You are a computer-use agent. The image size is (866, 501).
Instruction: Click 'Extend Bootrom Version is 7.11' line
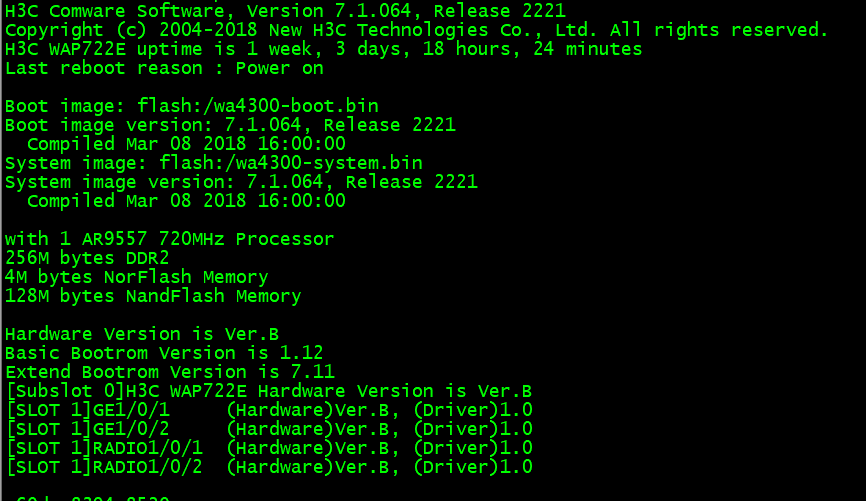coord(169,372)
